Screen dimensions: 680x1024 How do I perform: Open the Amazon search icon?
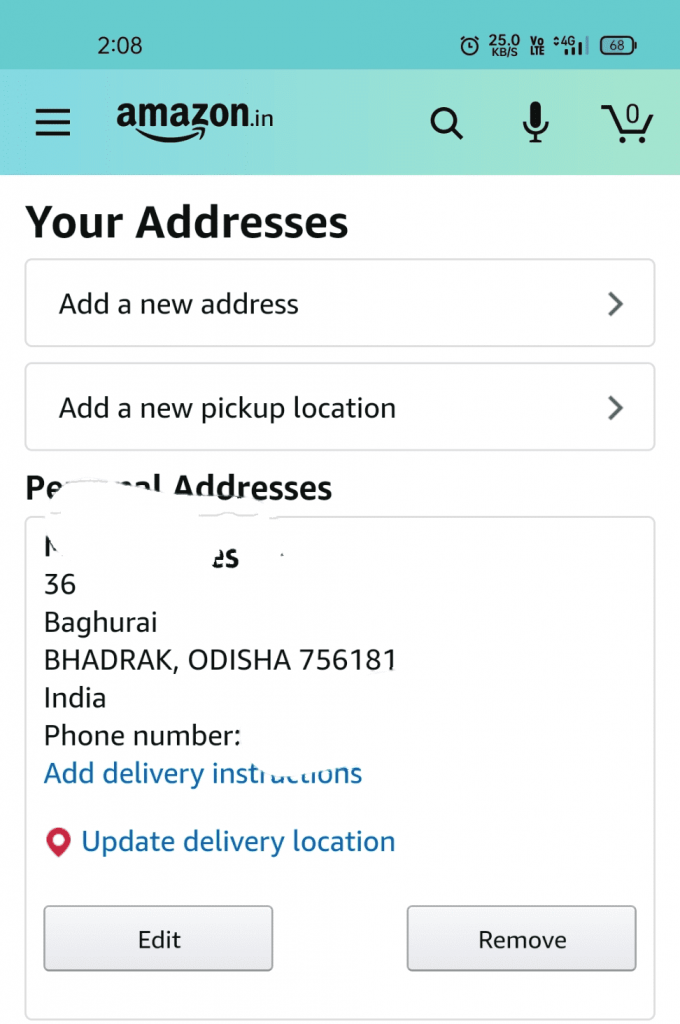(x=446, y=122)
